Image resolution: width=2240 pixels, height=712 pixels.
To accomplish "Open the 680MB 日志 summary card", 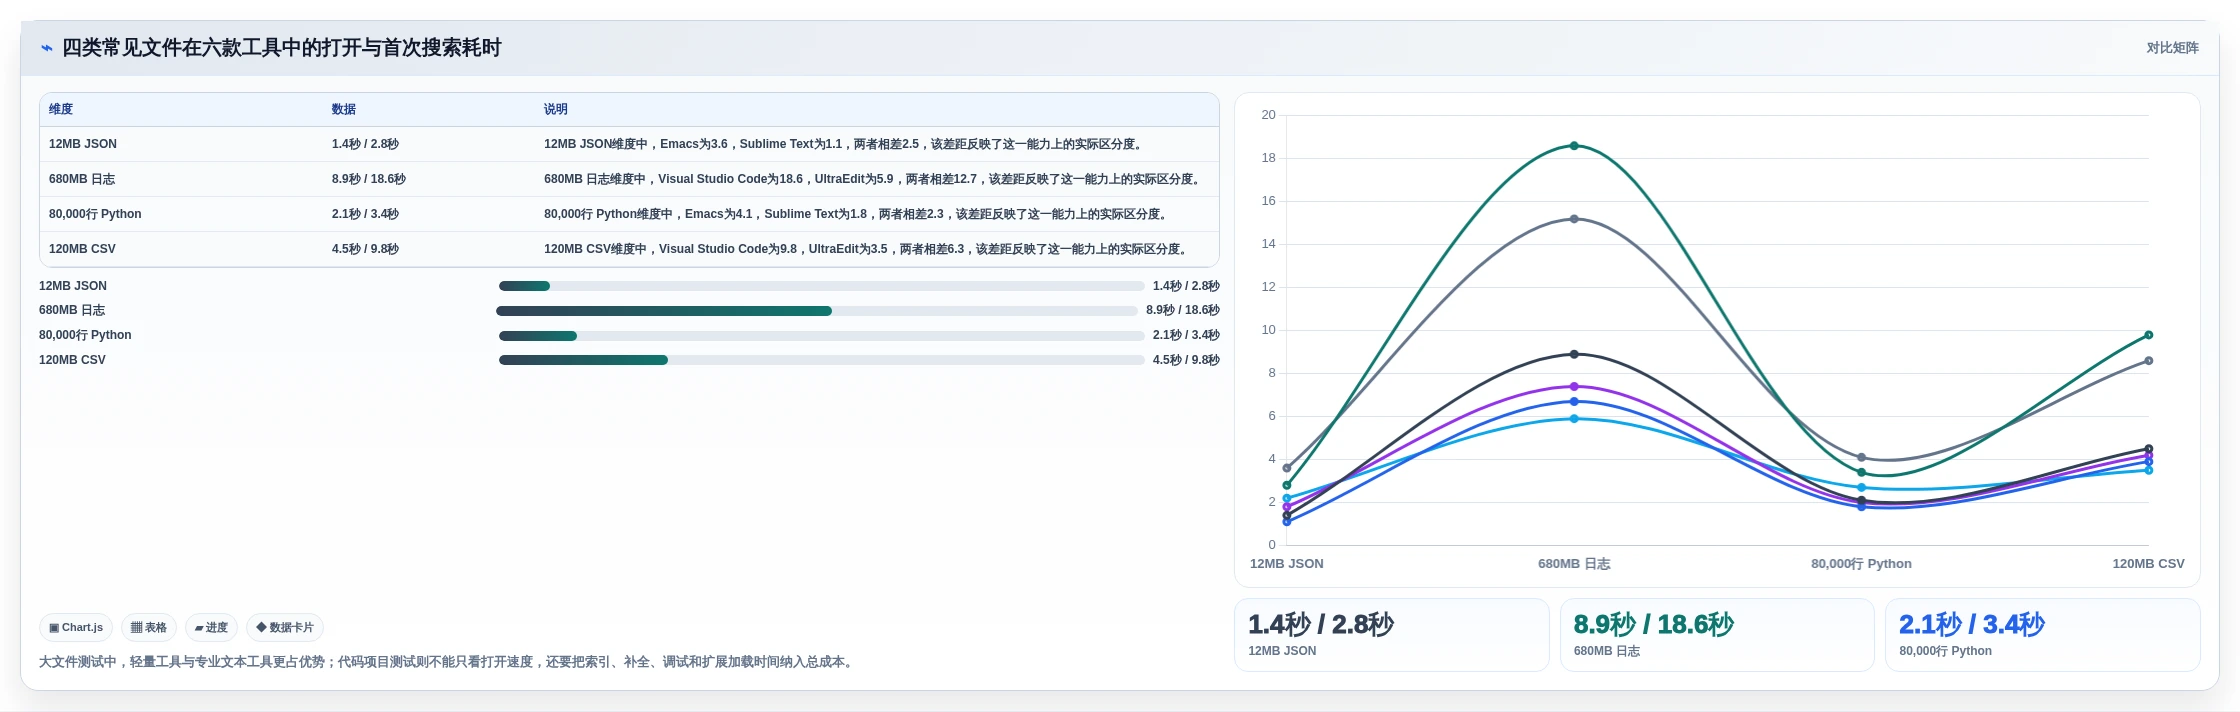I will pos(1717,635).
